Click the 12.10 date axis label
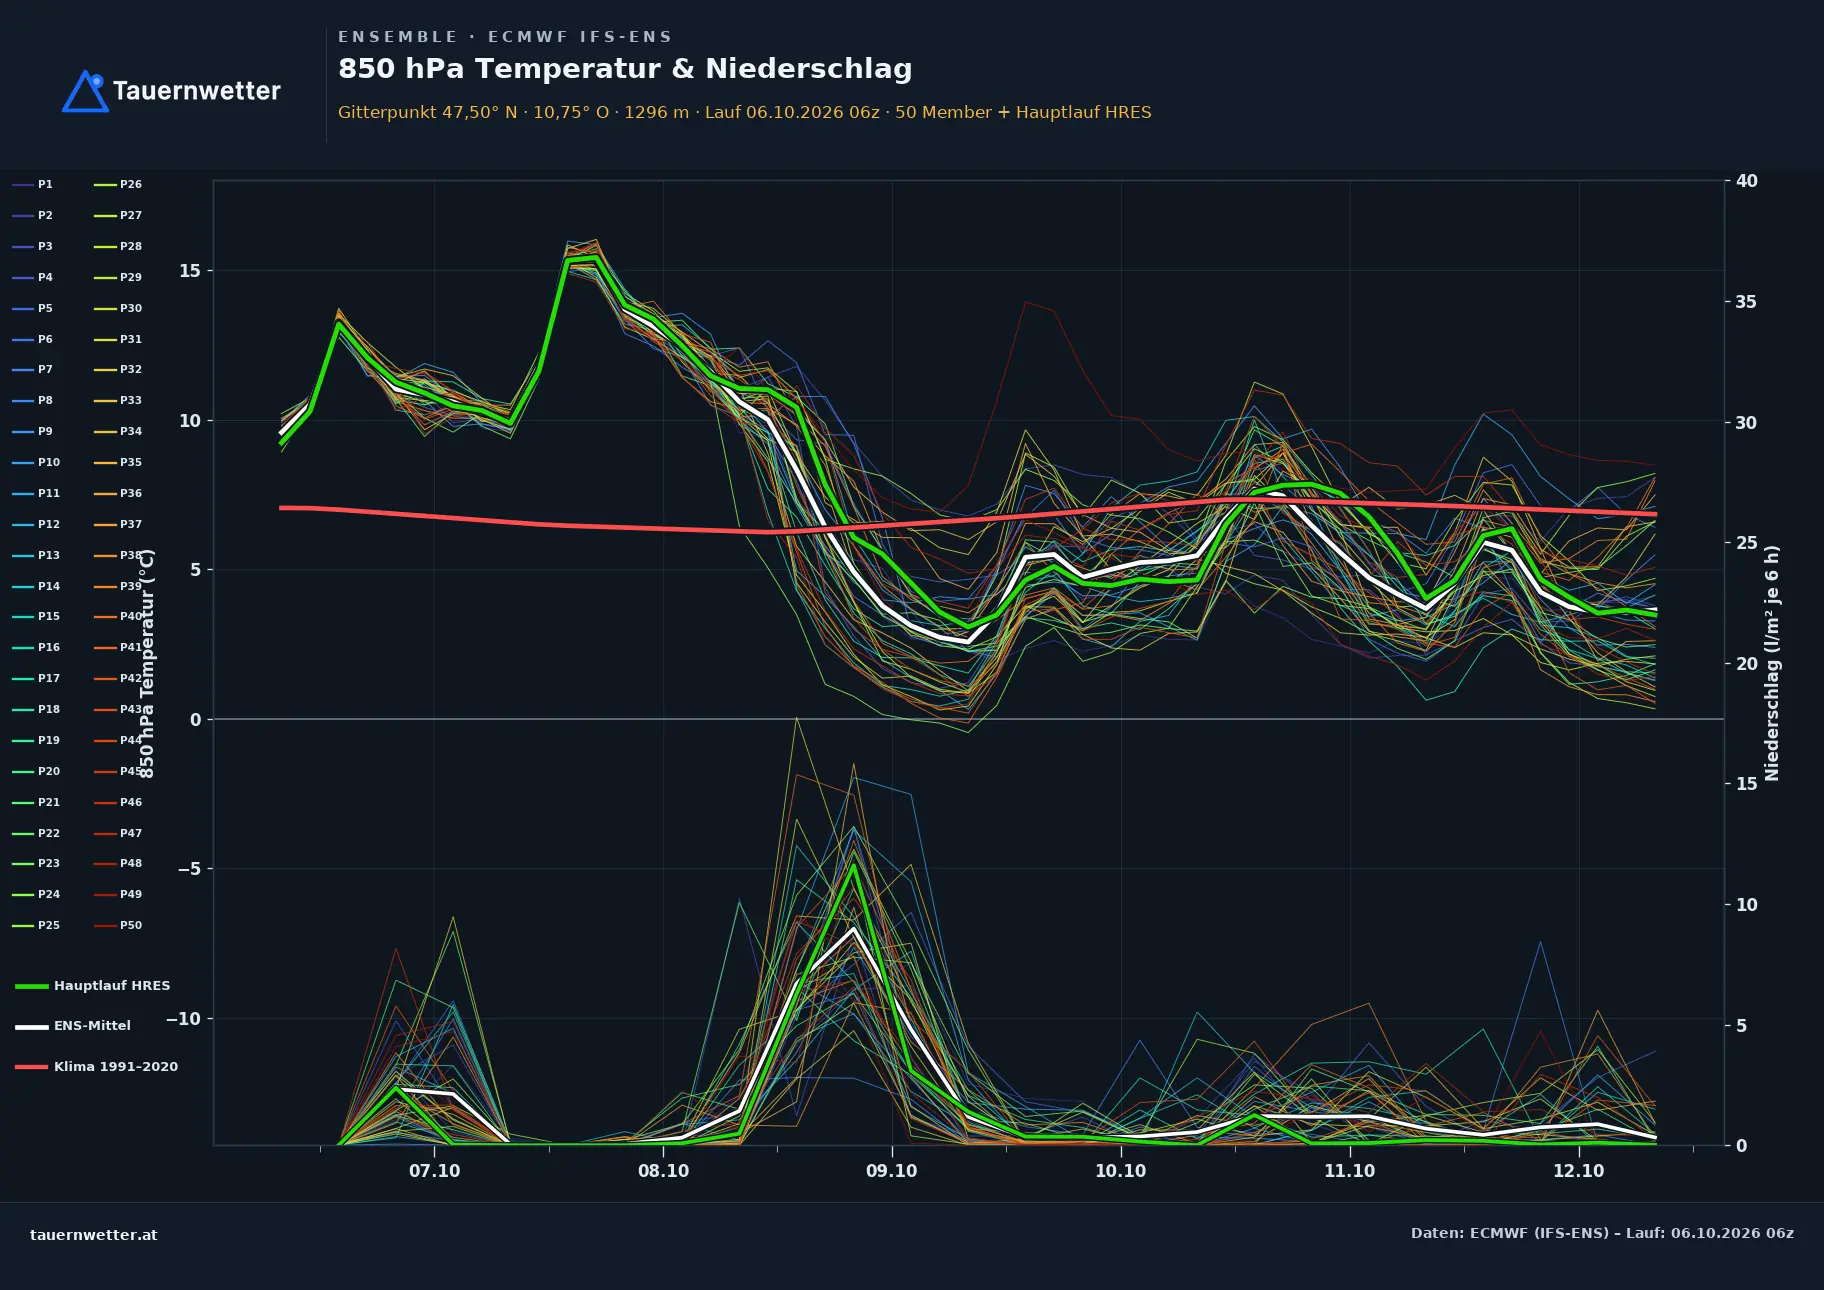 (x=1578, y=1171)
